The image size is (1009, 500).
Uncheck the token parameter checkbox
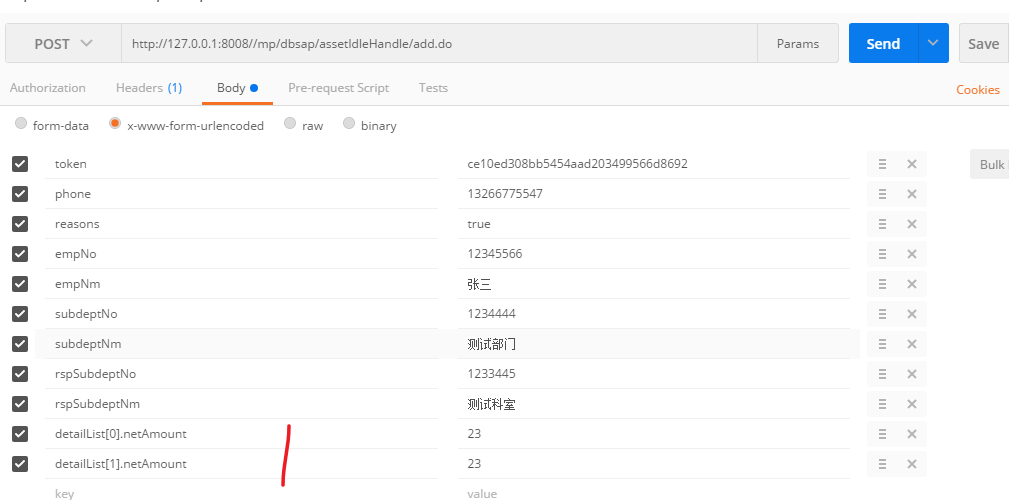(20, 164)
